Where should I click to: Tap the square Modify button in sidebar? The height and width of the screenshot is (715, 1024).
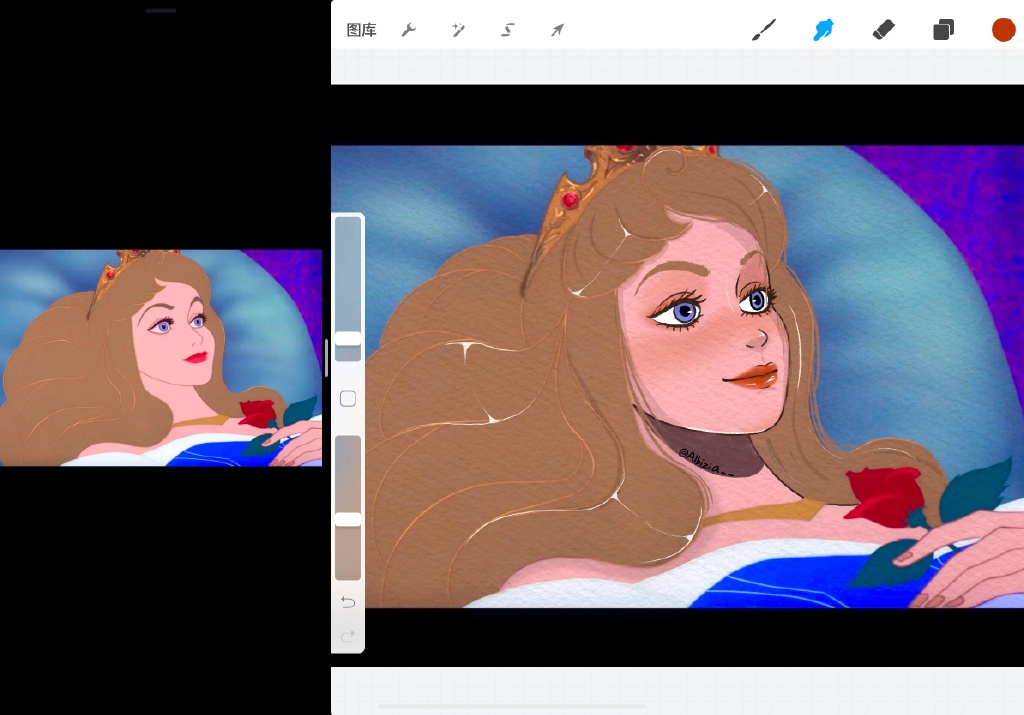point(348,399)
